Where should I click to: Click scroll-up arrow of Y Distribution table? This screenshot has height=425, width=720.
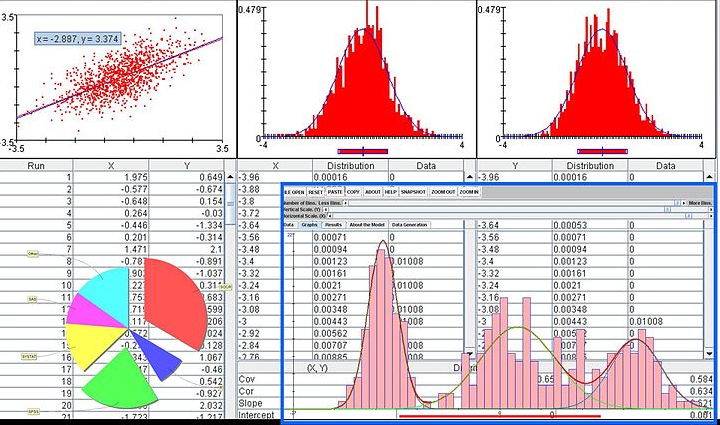[709, 177]
